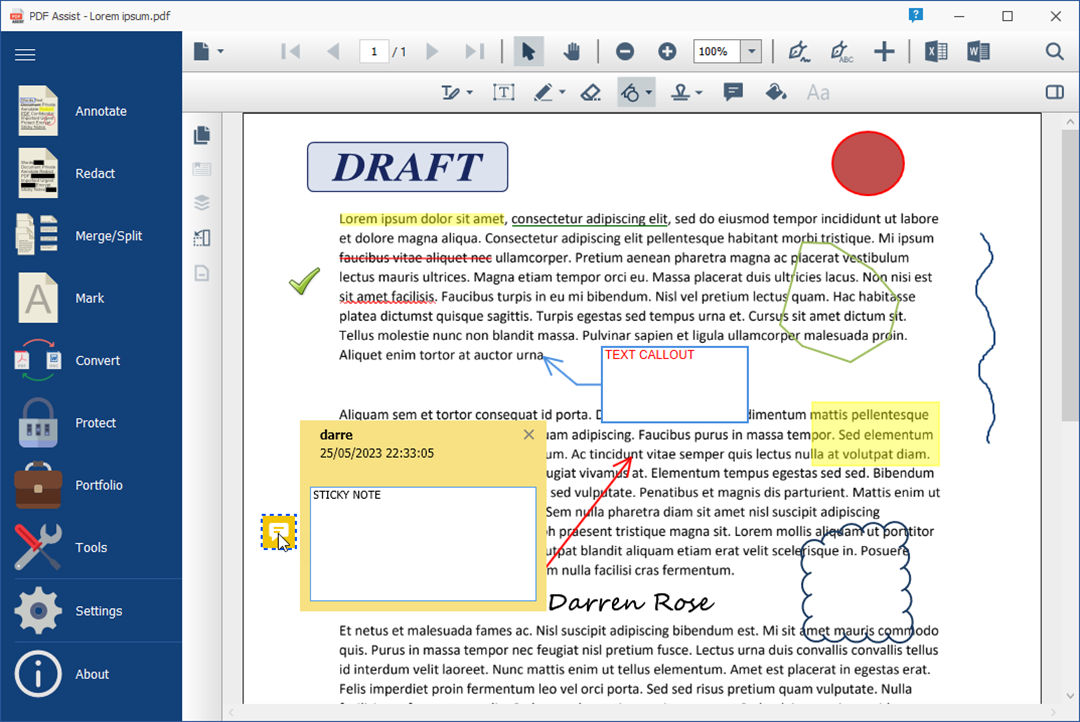1080x722 pixels.
Task: Switch to the Redact section
Action: pyautogui.click(x=95, y=173)
